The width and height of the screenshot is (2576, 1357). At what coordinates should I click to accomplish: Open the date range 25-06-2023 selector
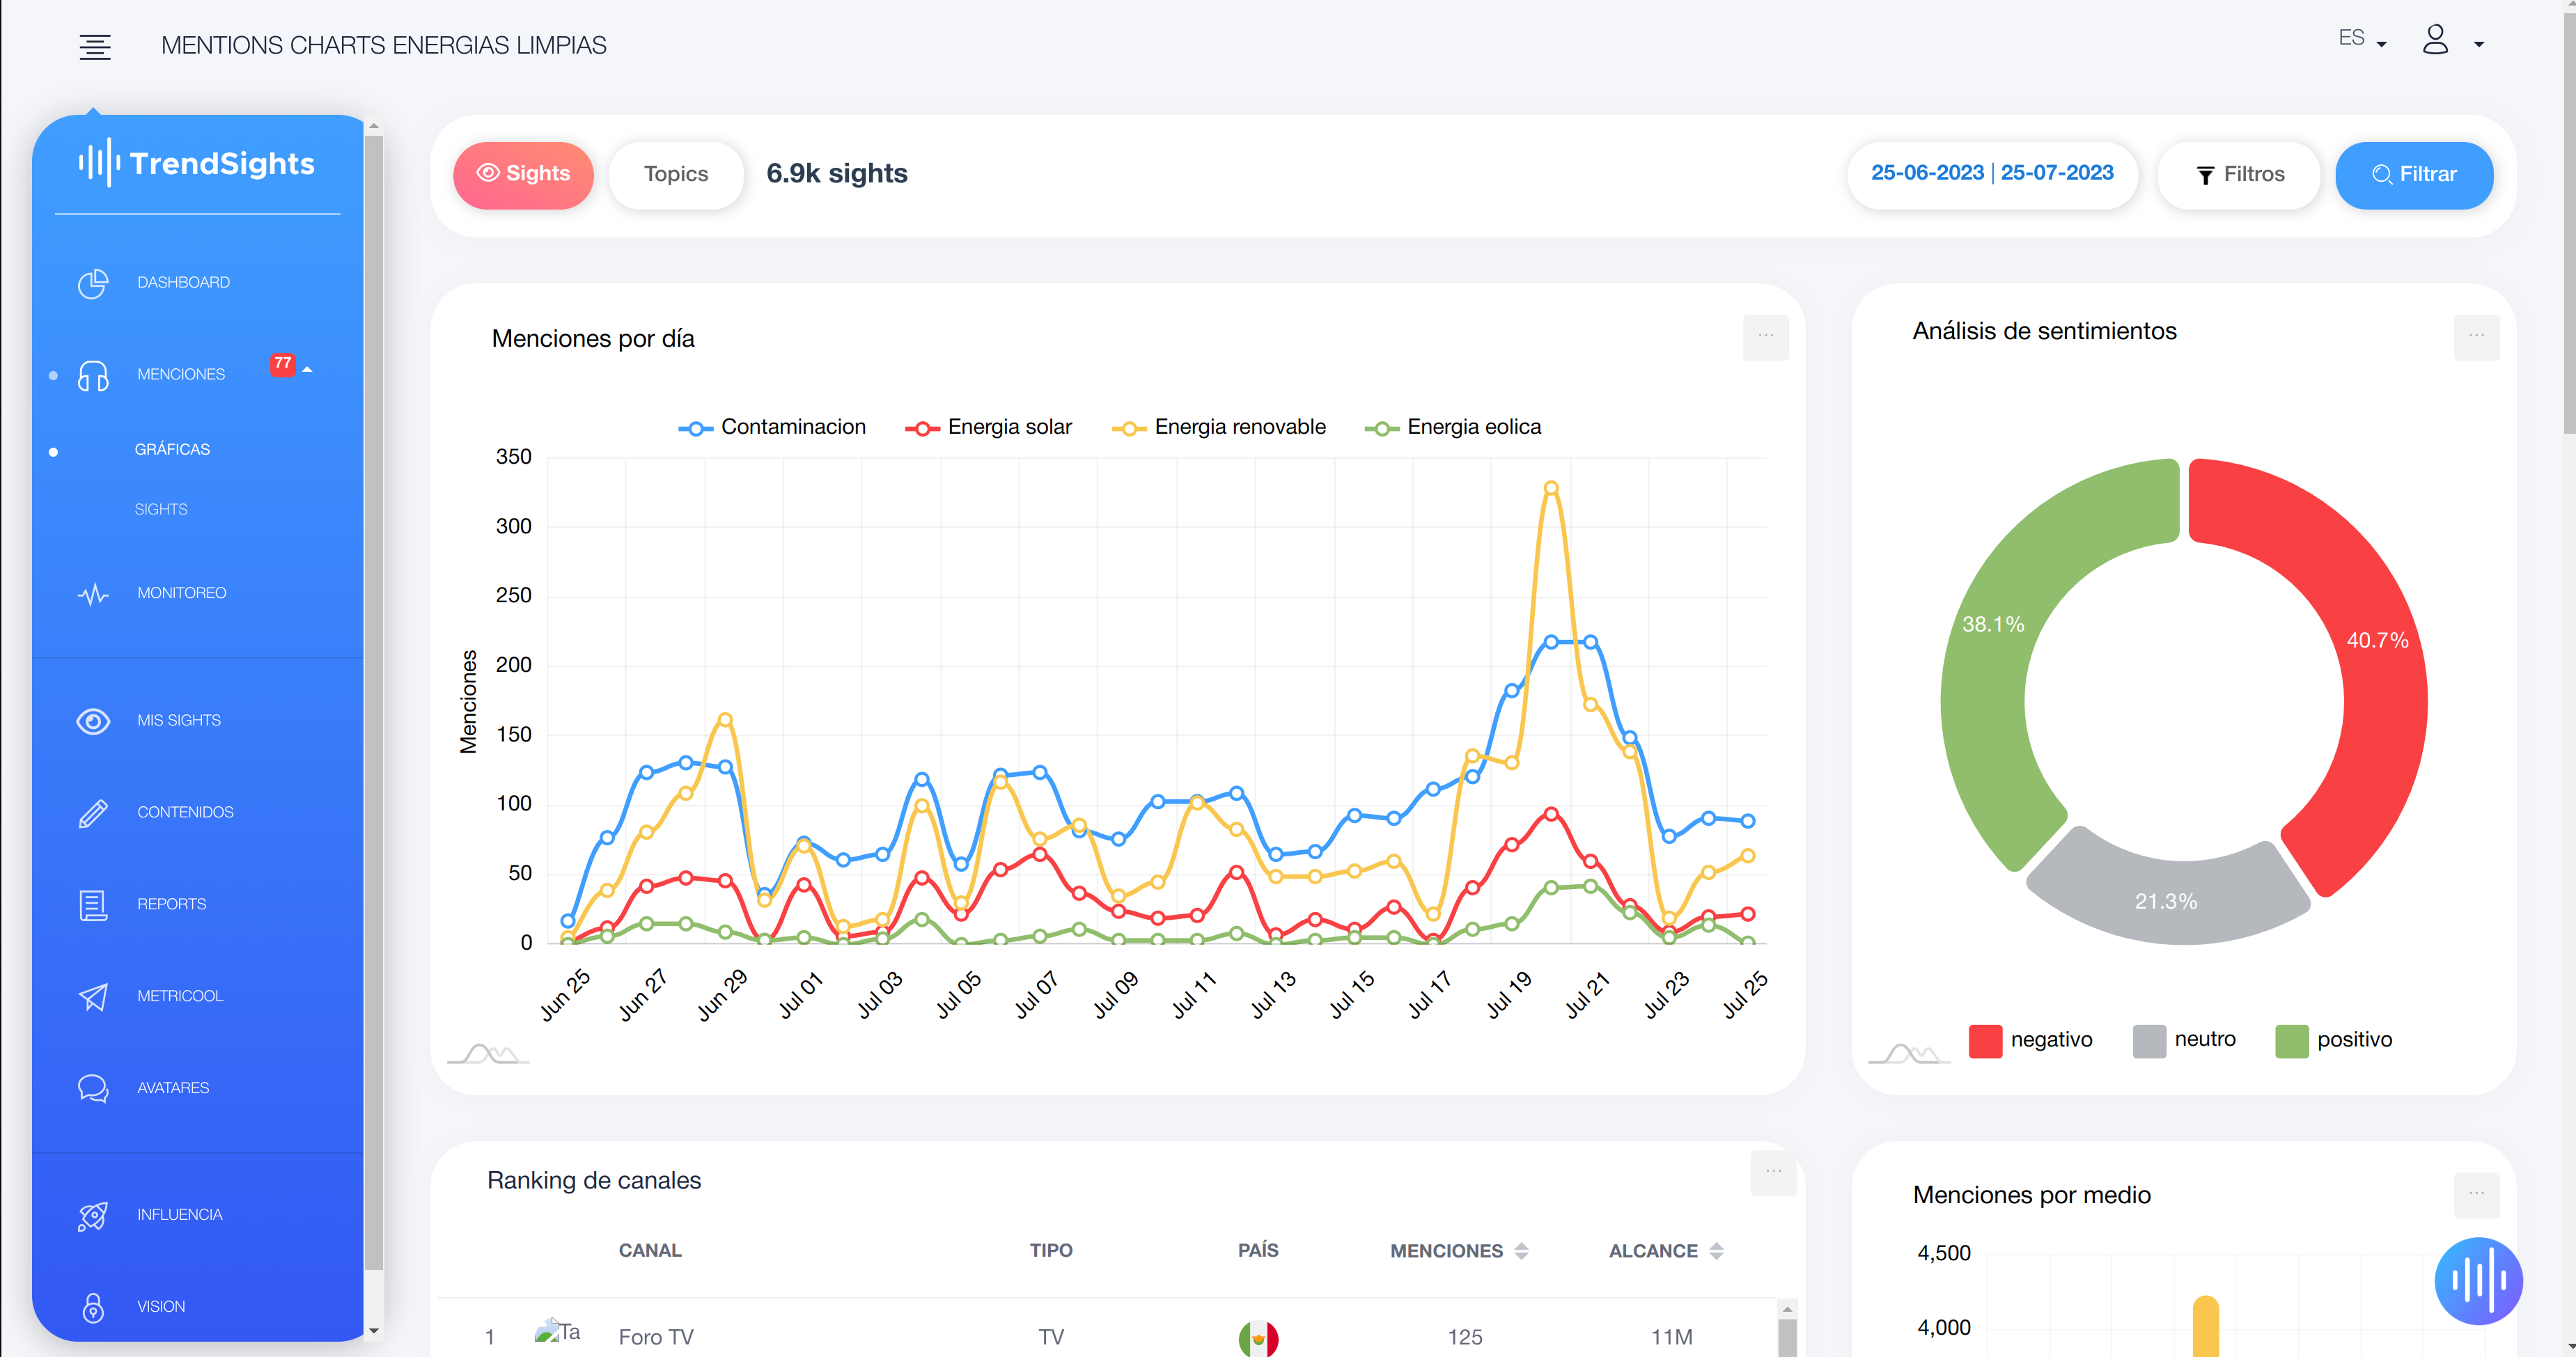[x=1992, y=173]
